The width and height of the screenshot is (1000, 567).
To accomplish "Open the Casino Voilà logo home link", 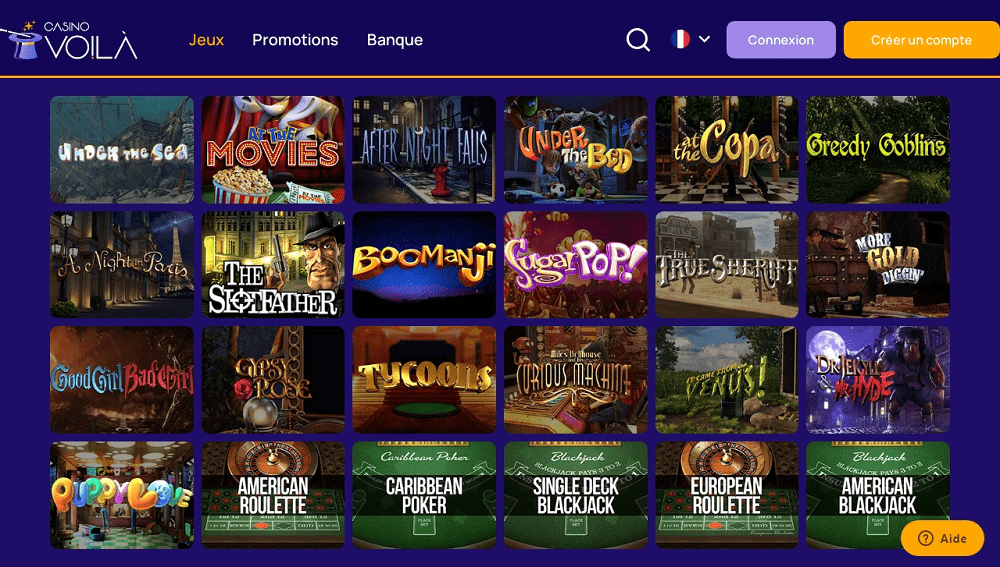I will pyautogui.click(x=69, y=40).
